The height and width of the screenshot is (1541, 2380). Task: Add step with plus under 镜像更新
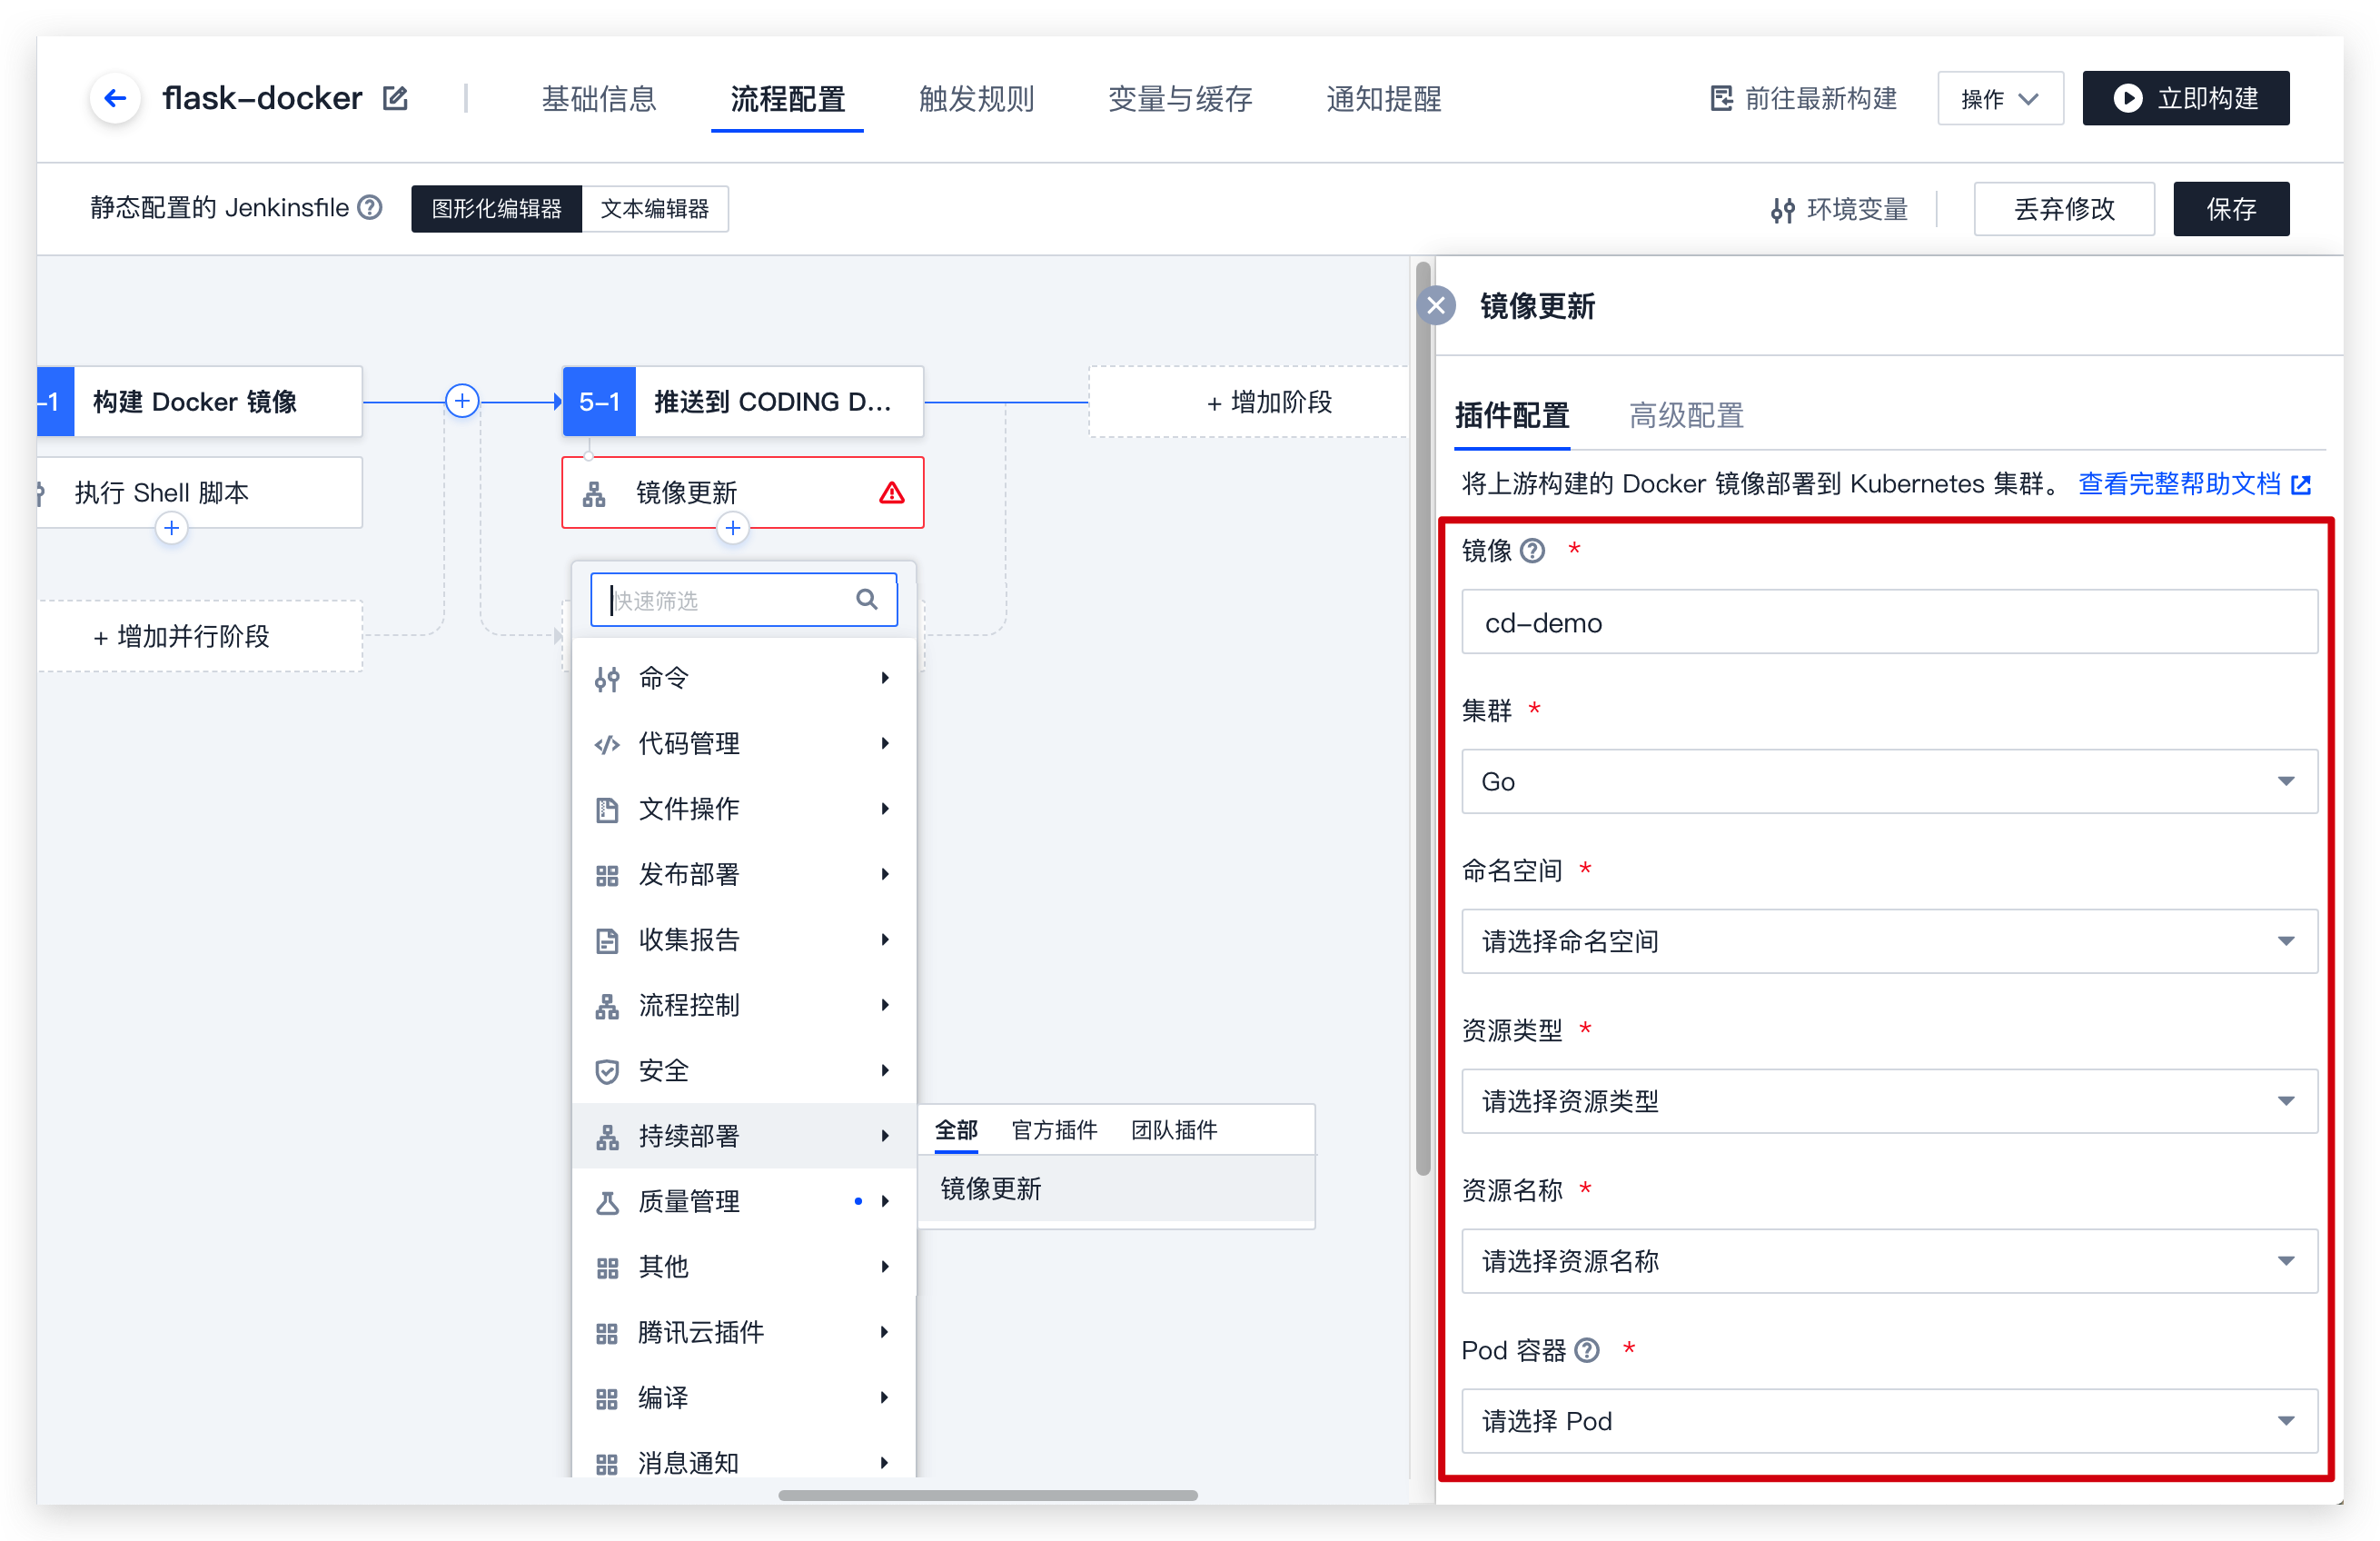coord(733,527)
